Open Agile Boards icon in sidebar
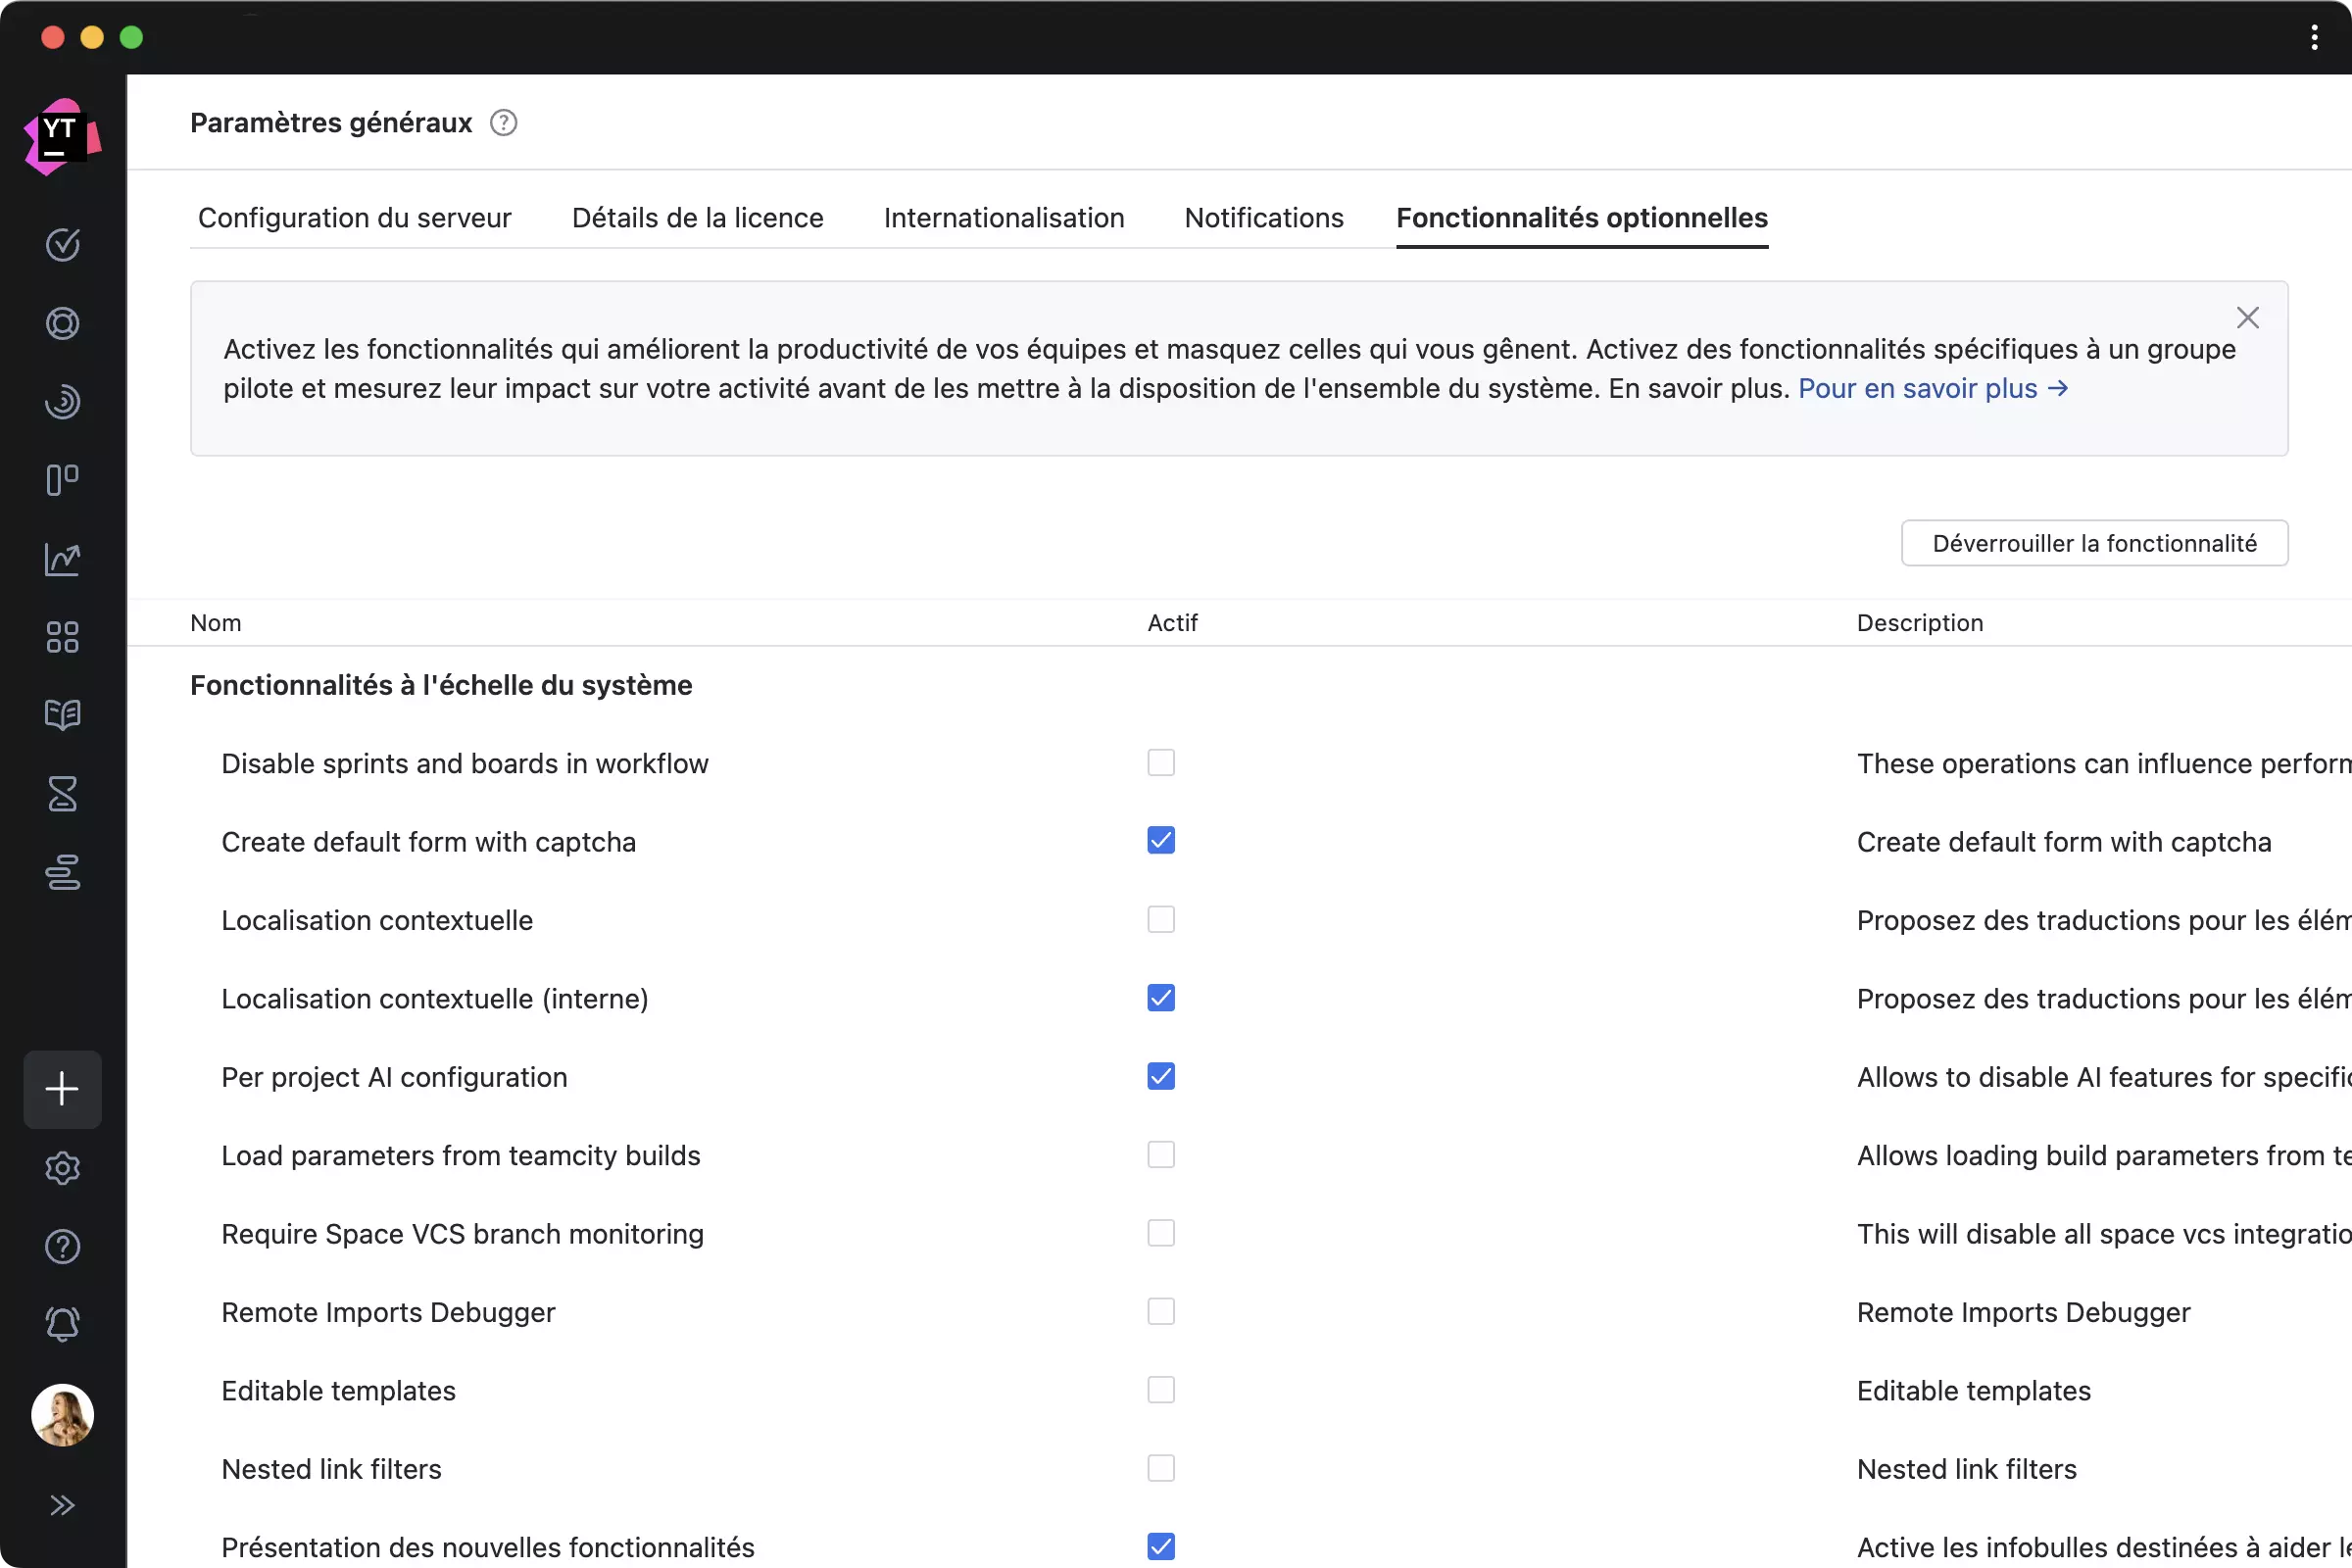Viewport: 2352px width, 1568px height. click(x=62, y=480)
